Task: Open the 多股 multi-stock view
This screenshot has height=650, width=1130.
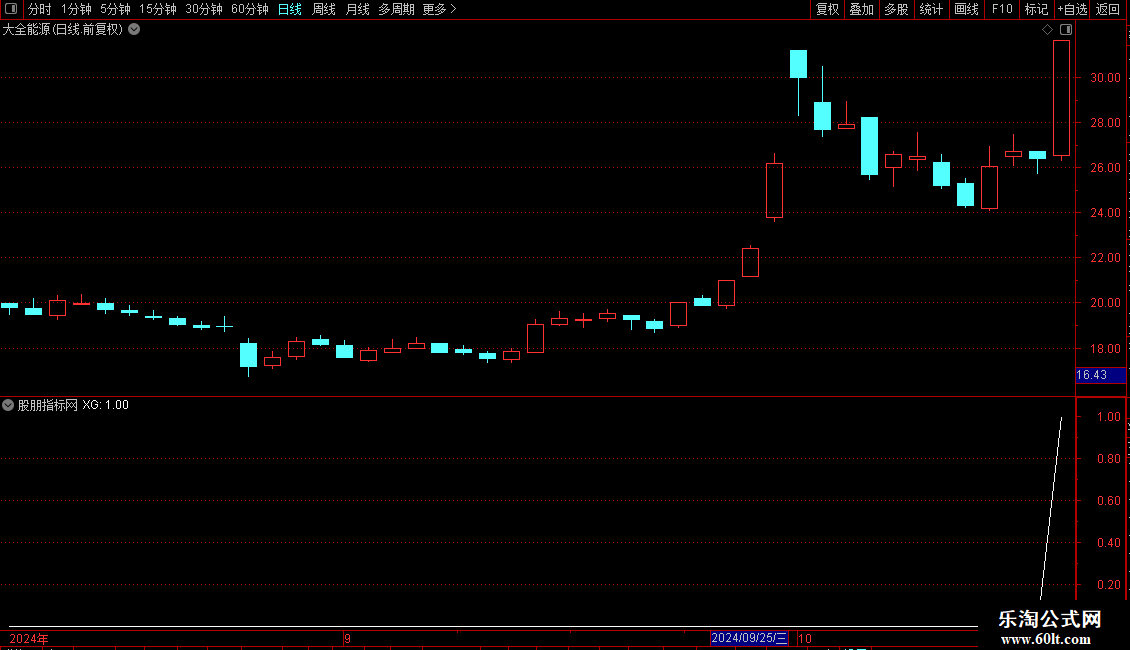Action: point(896,9)
